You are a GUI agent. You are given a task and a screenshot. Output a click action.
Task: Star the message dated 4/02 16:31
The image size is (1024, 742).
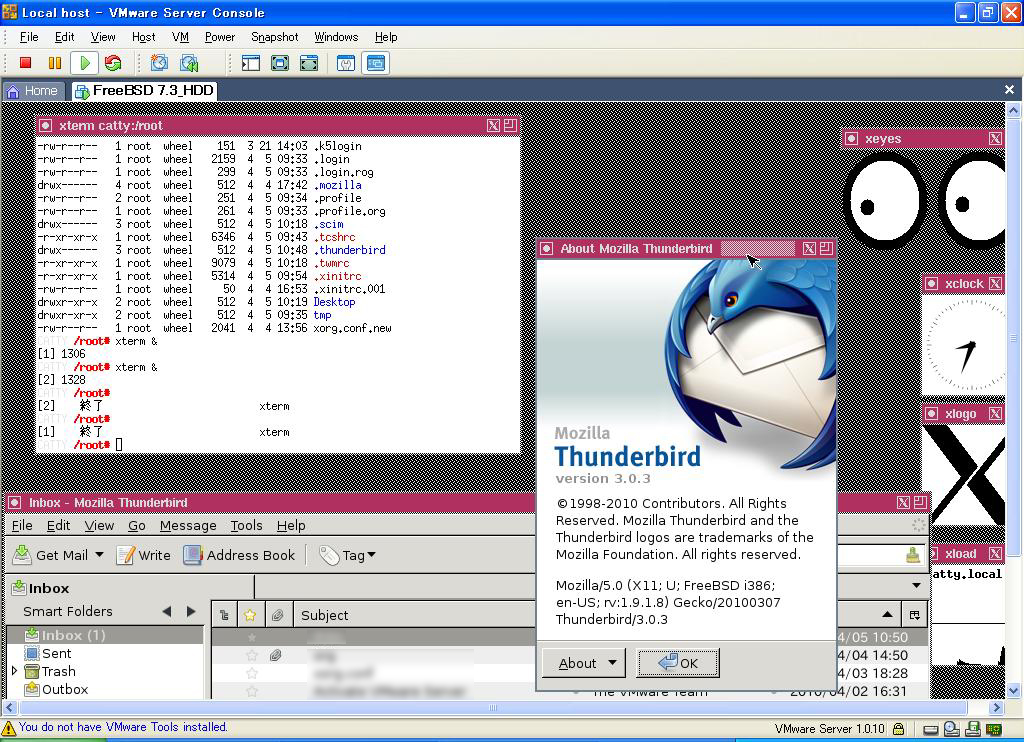coord(251,691)
